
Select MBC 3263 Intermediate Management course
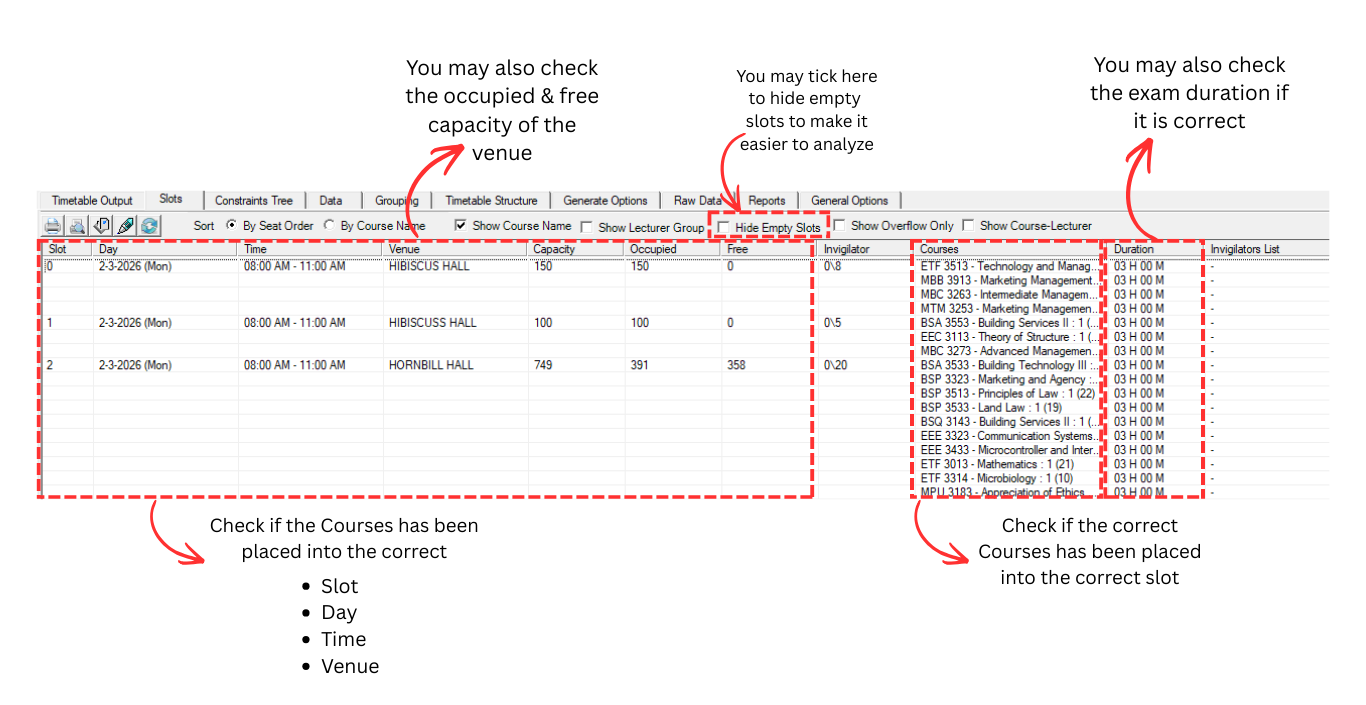[1009, 295]
